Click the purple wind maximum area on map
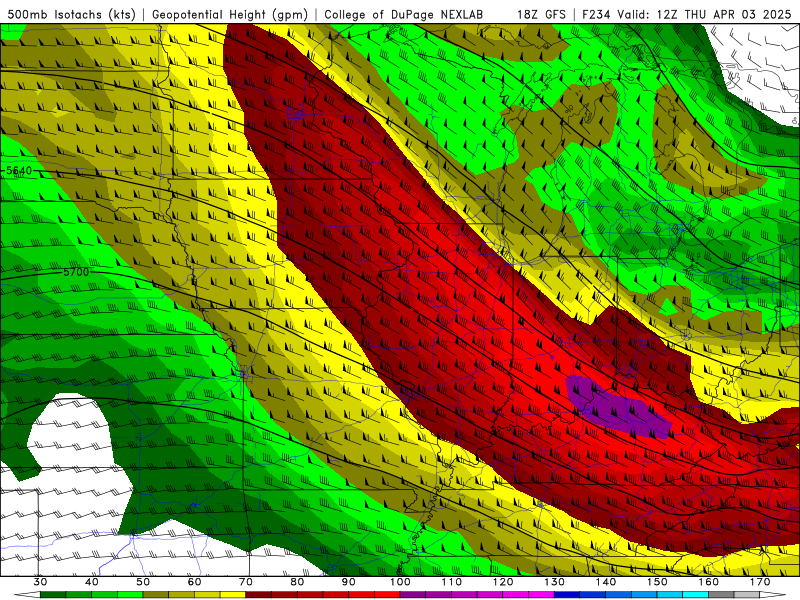 (x=617, y=407)
